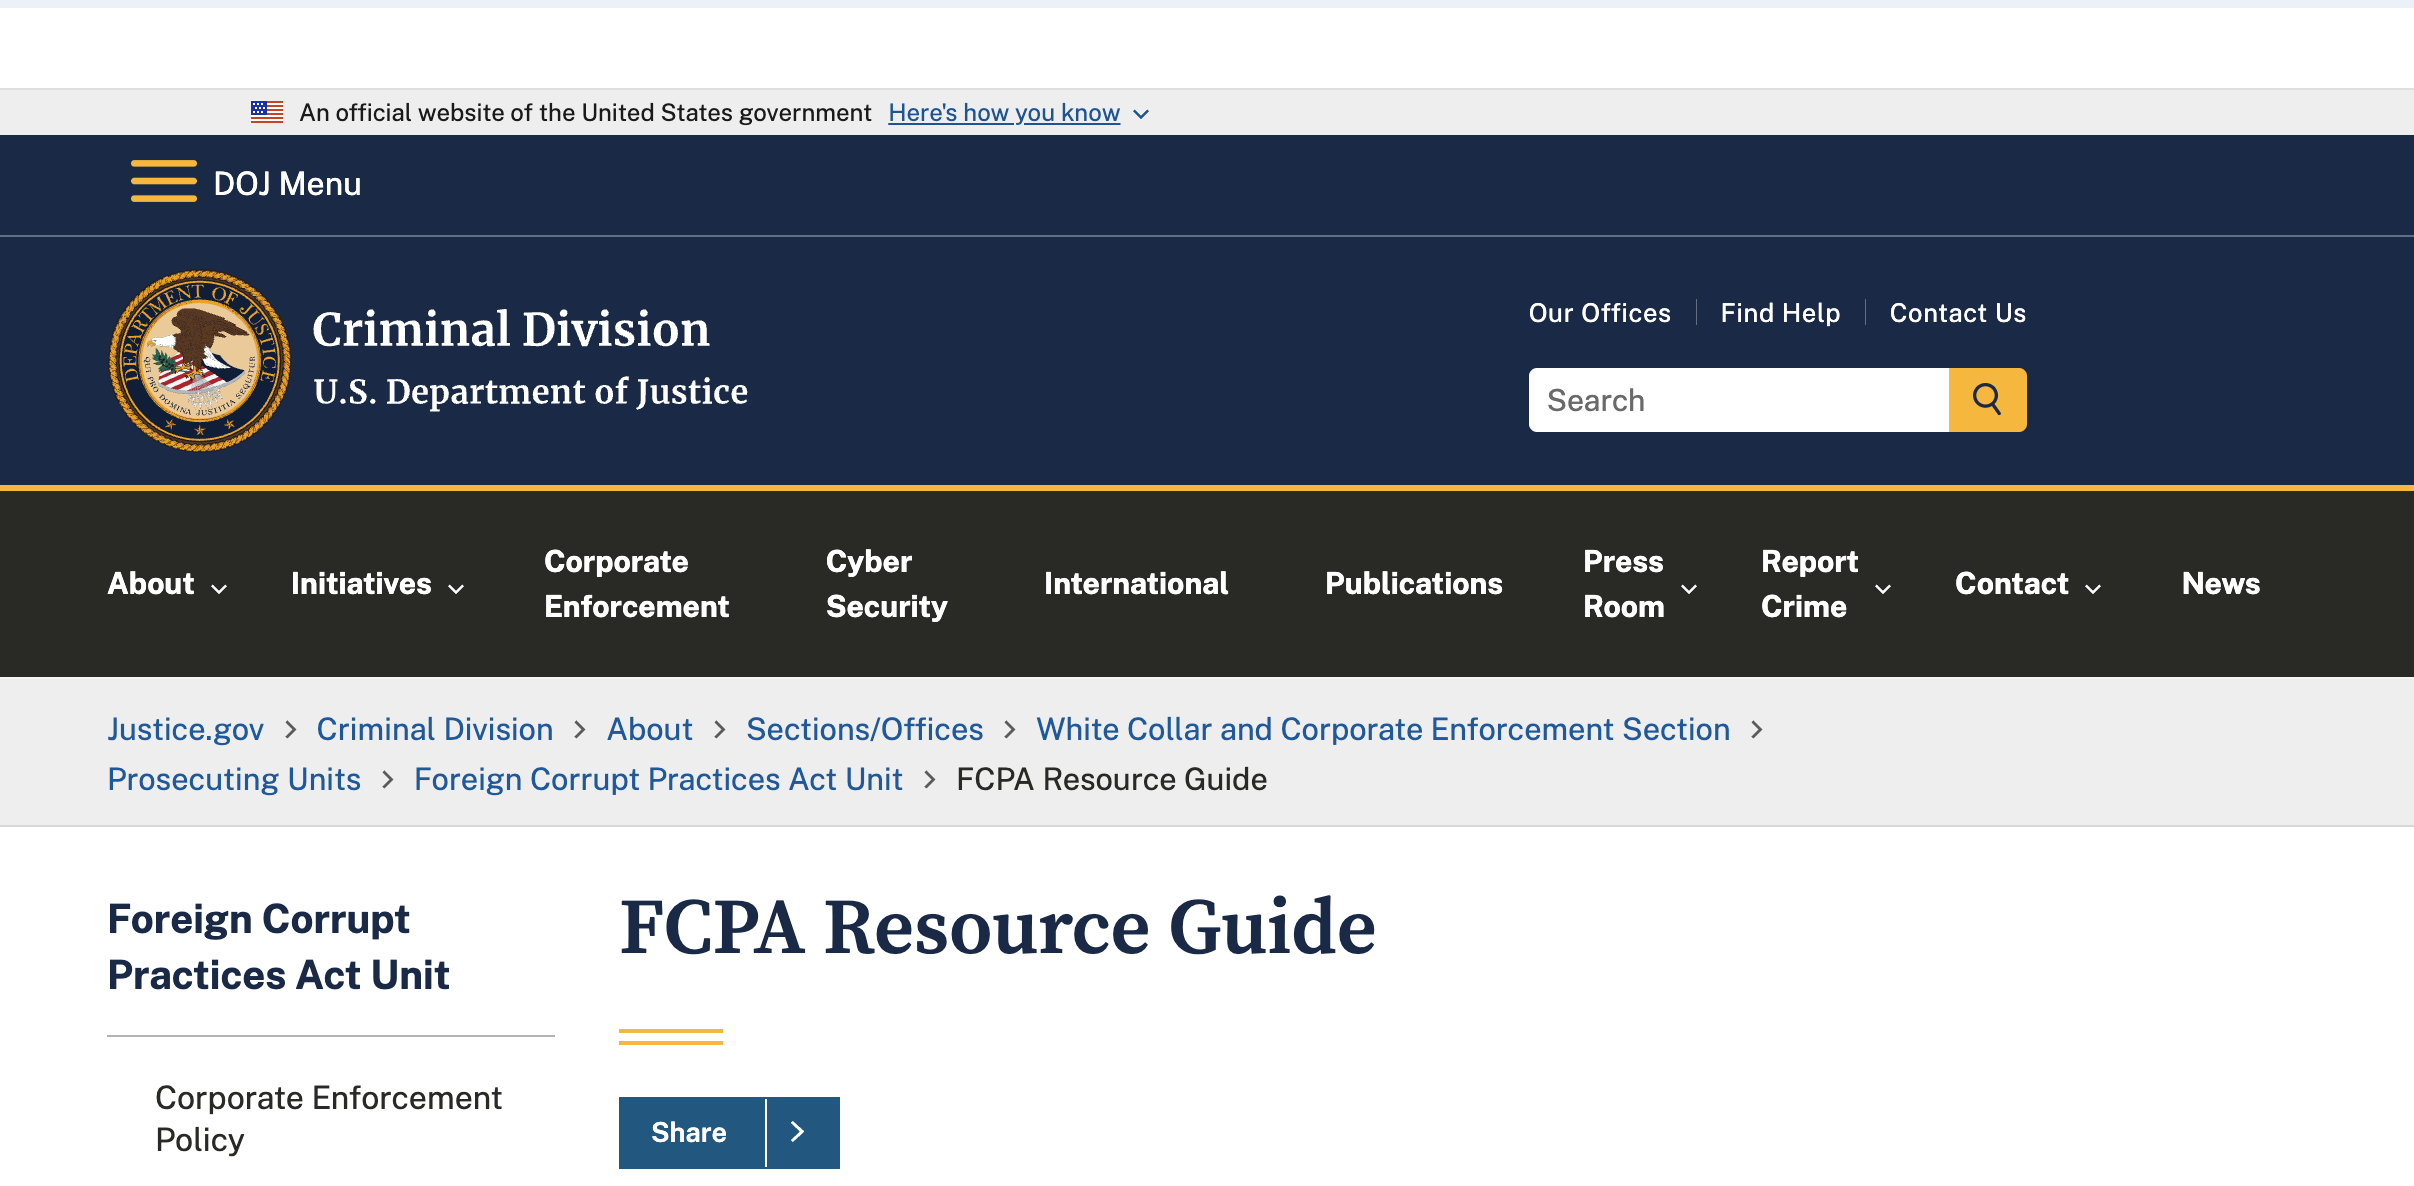The width and height of the screenshot is (2414, 1186).
Task: Click the Find Help link
Action: [1780, 313]
